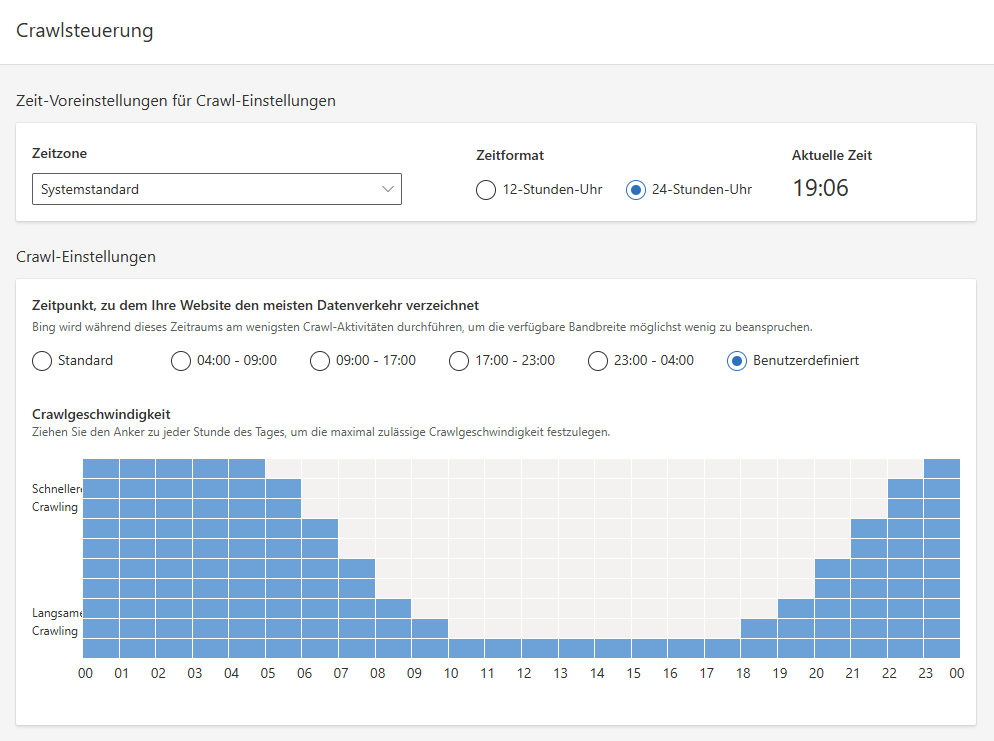The image size is (994, 741).
Task: Click the top of the hour 08 crawl bar
Action: point(393,609)
